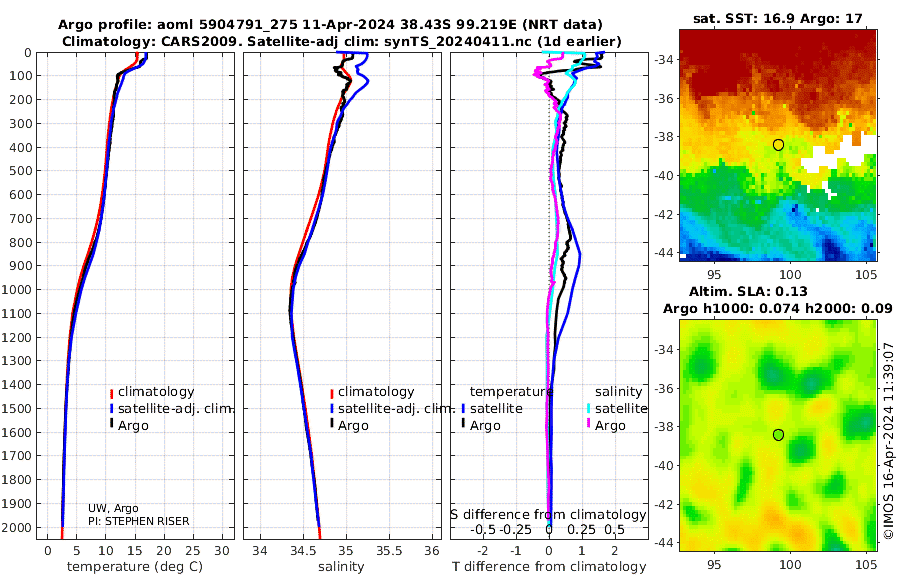900x580 pixels.
Task: Click the cyan salinity satellite legend marker
Action: [588, 409]
